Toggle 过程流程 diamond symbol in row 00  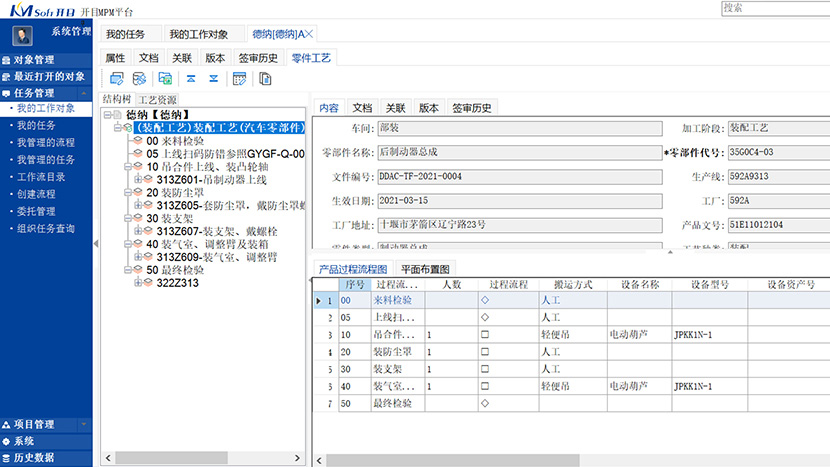coord(485,300)
